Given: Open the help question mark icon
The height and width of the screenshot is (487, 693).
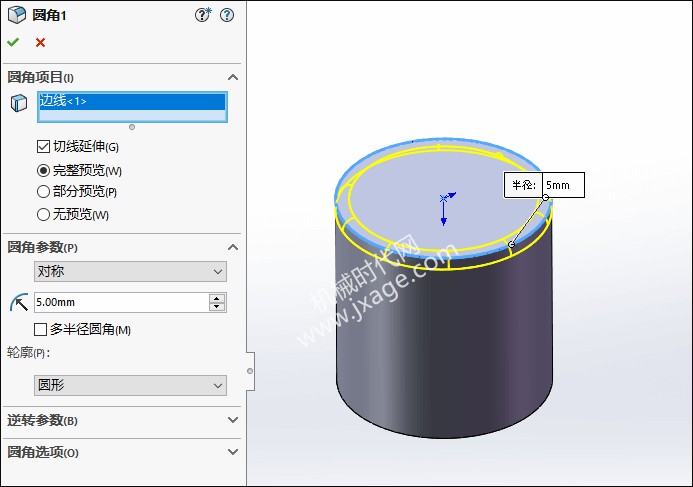Looking at the screenshot, I should tap(227, 15).
